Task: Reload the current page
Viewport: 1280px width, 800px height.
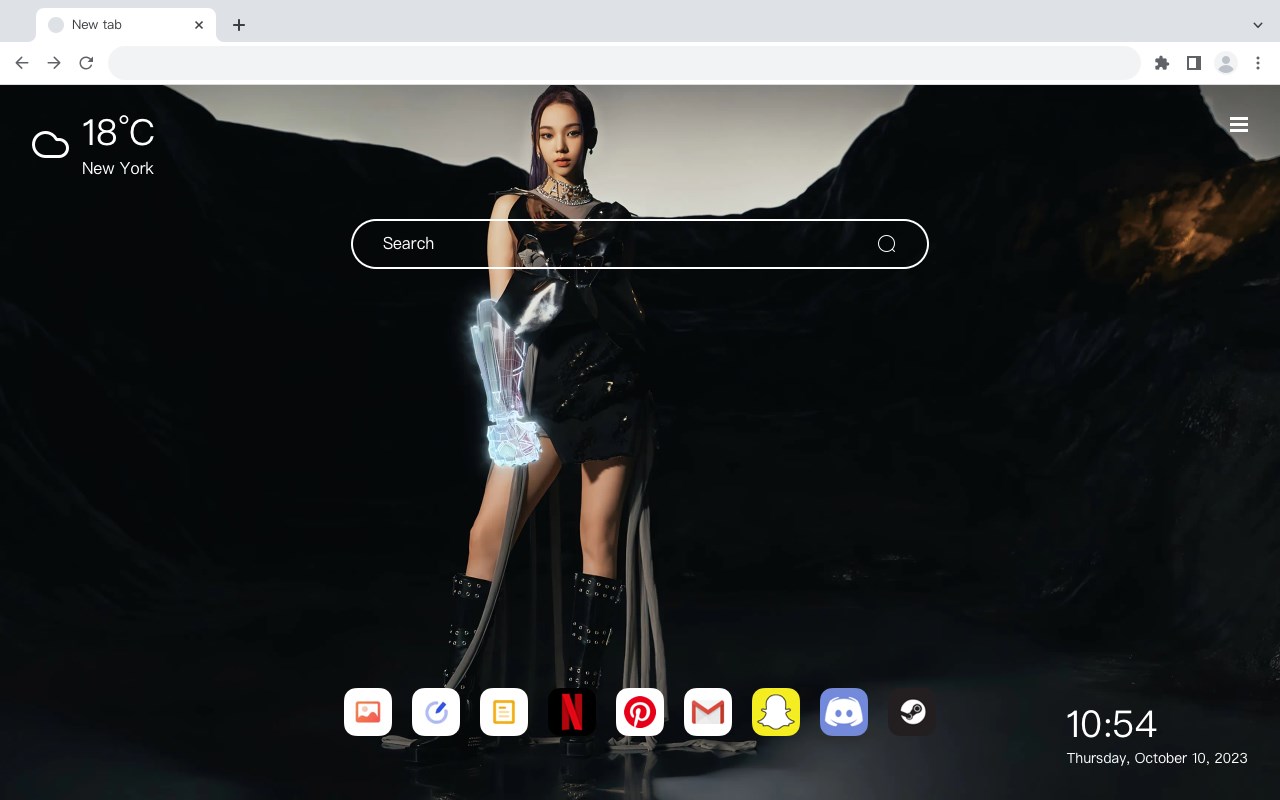Action: coord(86,63)
